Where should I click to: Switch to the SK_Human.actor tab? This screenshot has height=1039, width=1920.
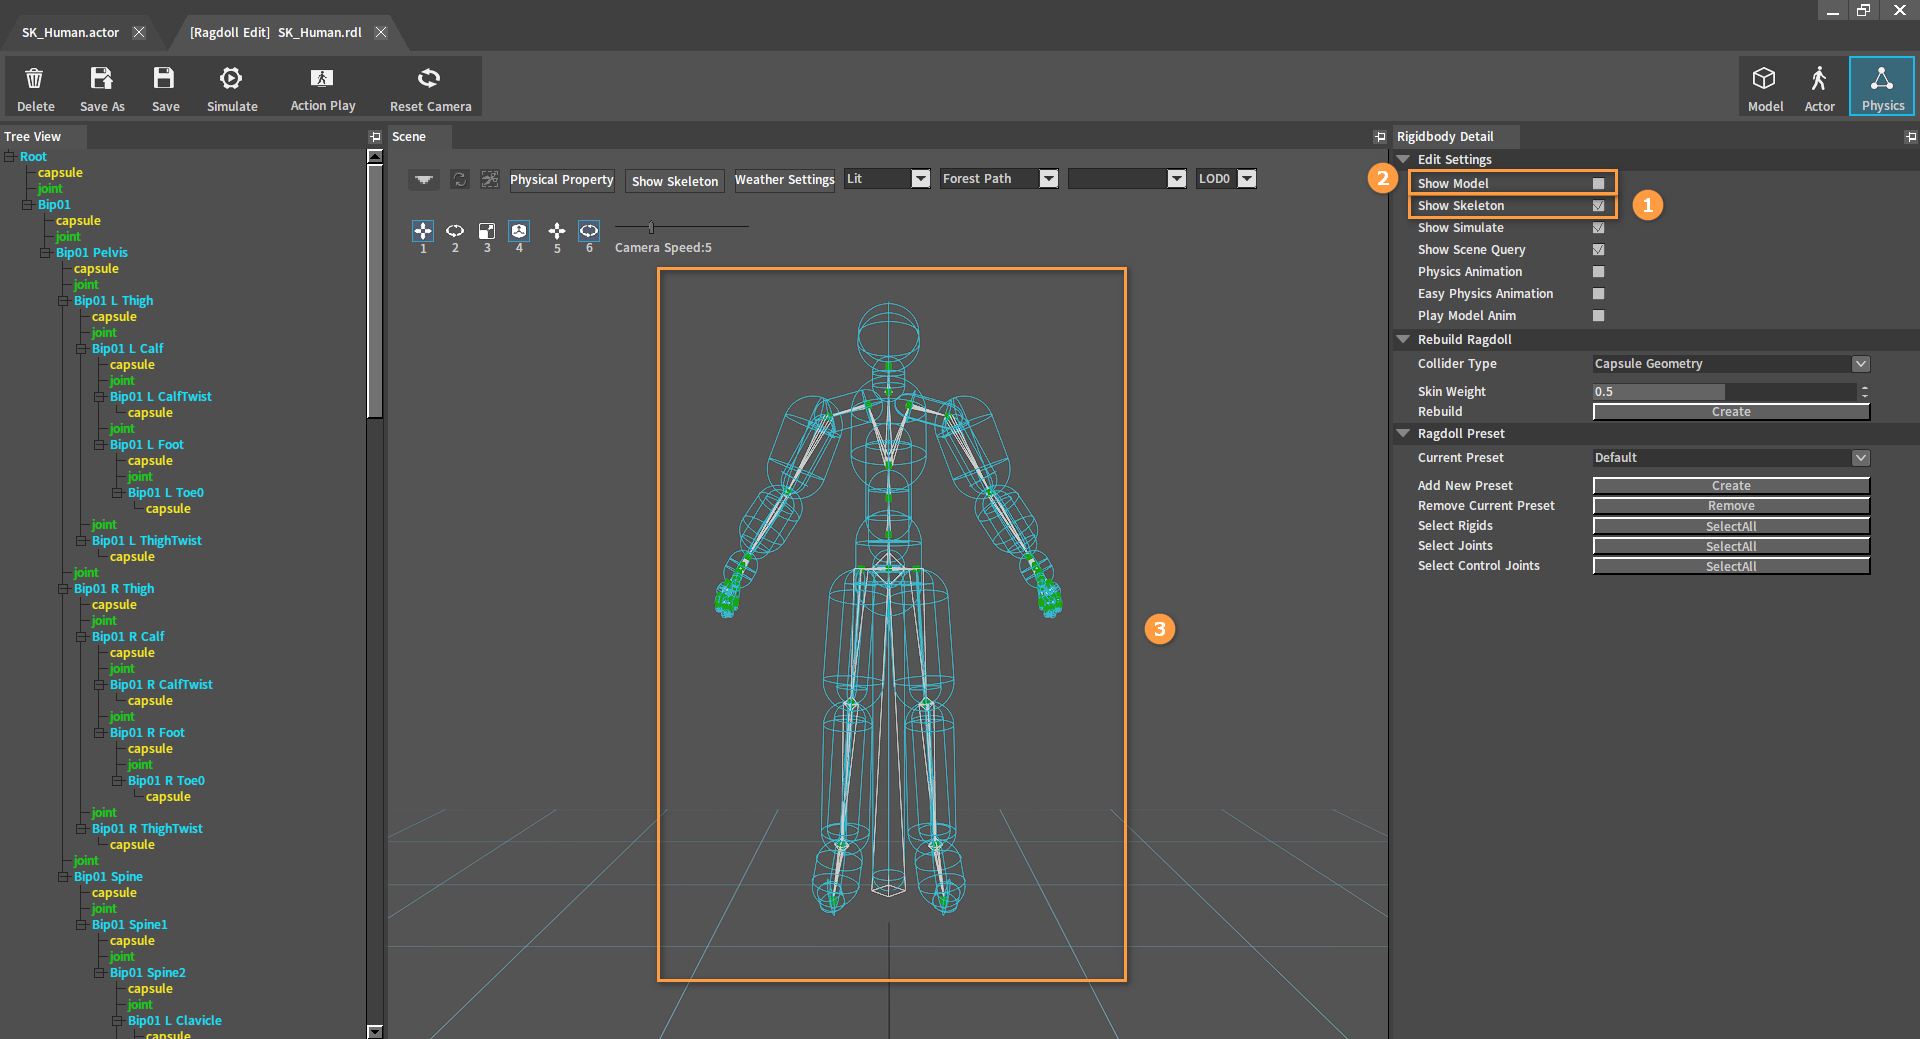[71, 33]
